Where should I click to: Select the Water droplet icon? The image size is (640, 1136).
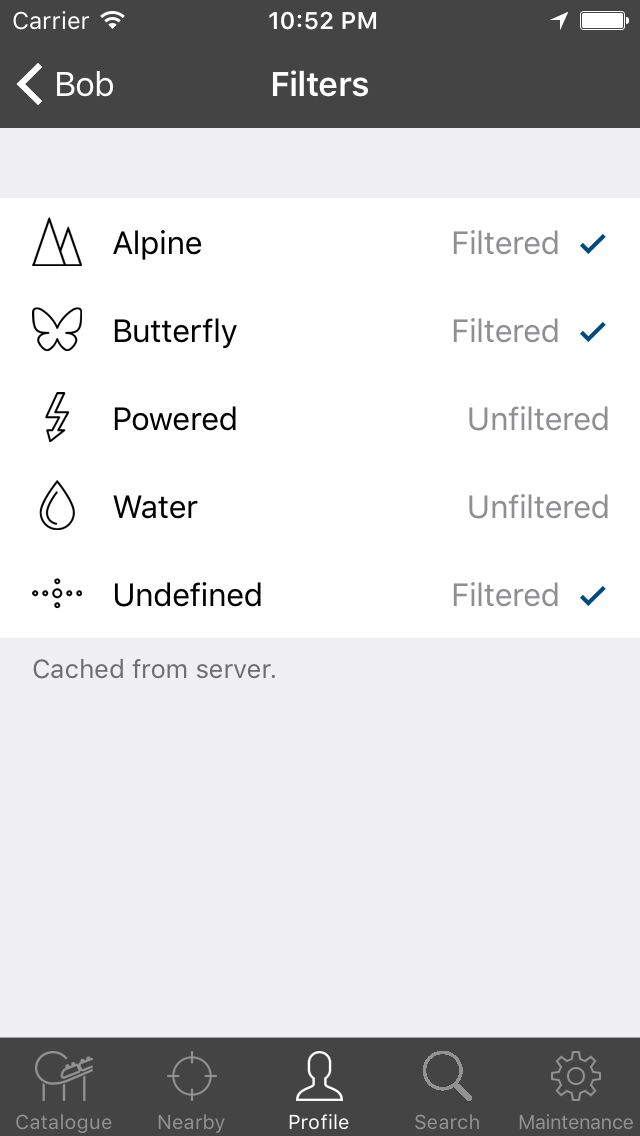pos(57,506)
